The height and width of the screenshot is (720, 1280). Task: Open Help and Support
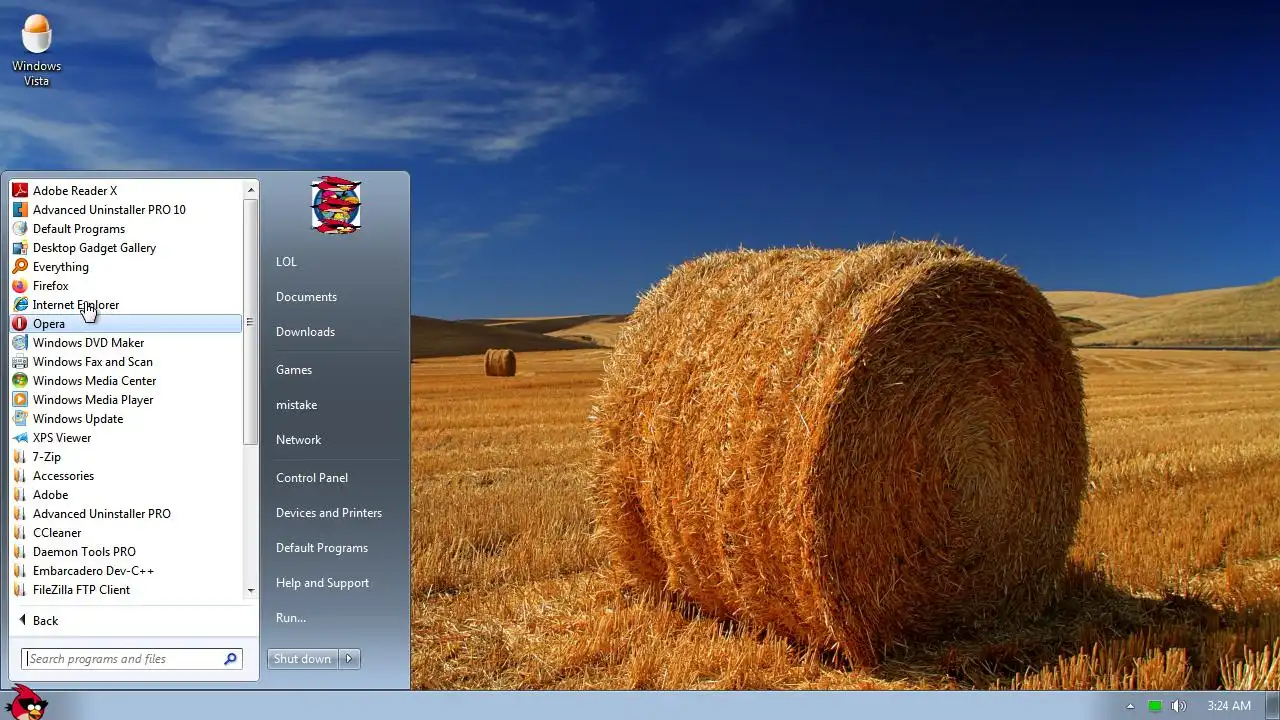(322, 582)
